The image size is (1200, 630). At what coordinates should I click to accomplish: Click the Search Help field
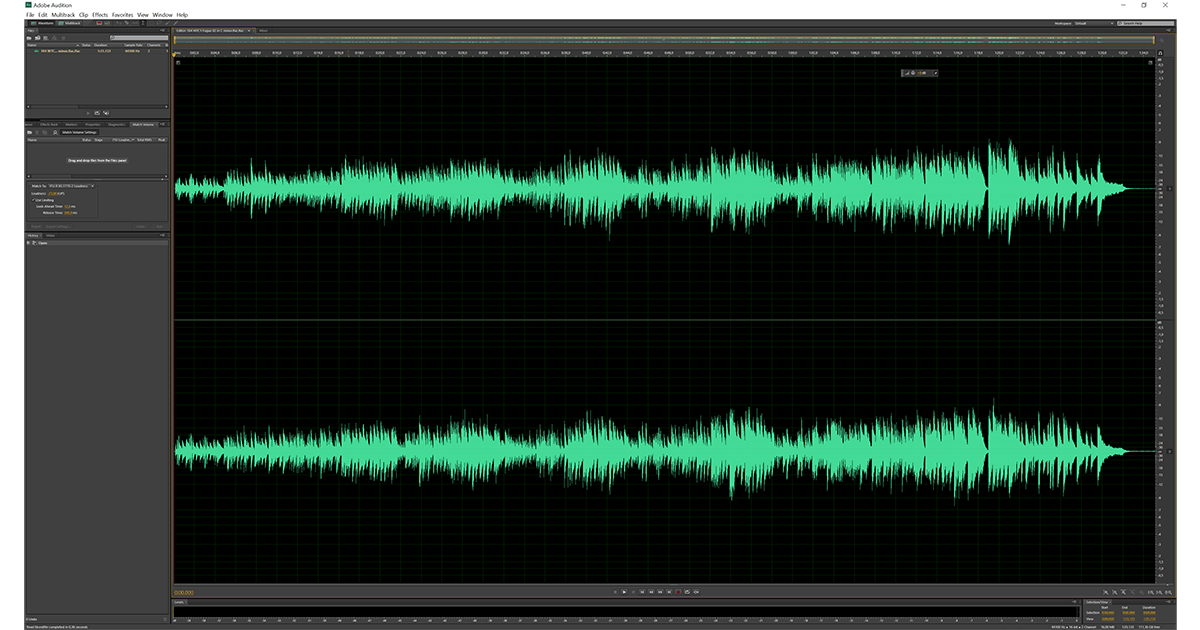pos(1145,23)
